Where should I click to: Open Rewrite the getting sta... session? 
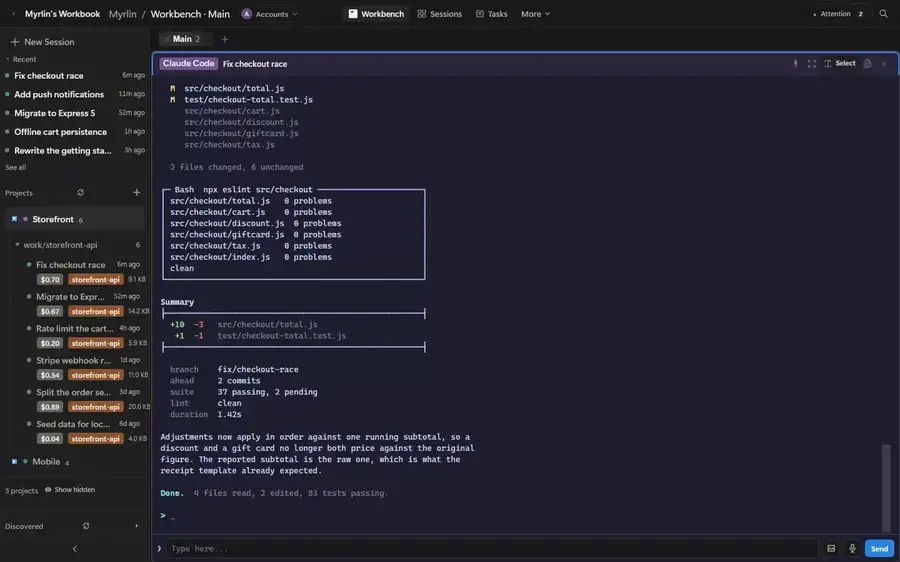75,150
